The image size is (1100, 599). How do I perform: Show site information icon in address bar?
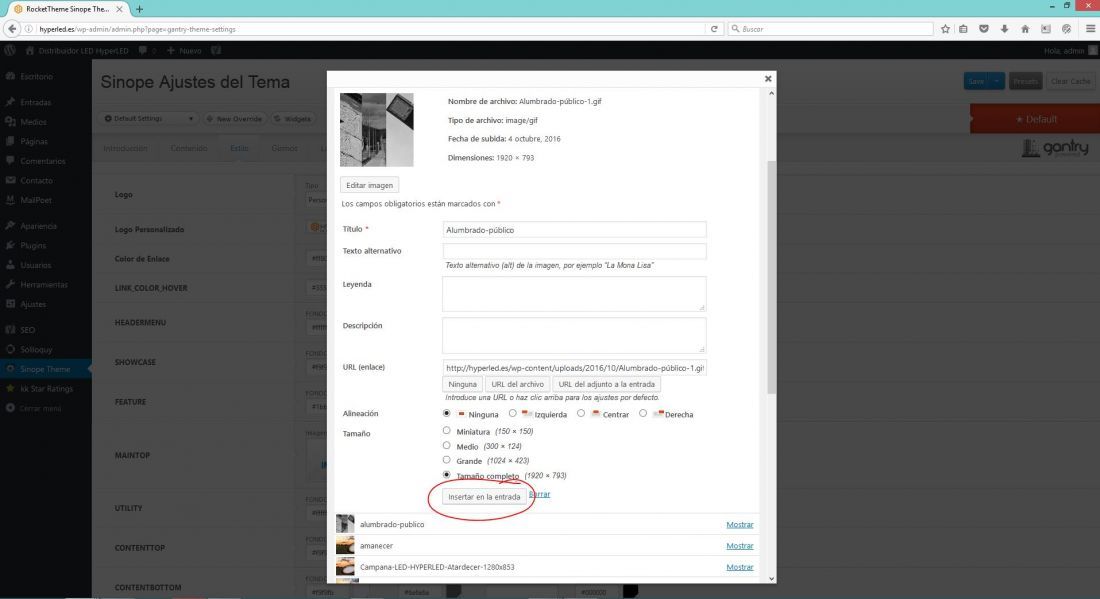click(29, 29)
